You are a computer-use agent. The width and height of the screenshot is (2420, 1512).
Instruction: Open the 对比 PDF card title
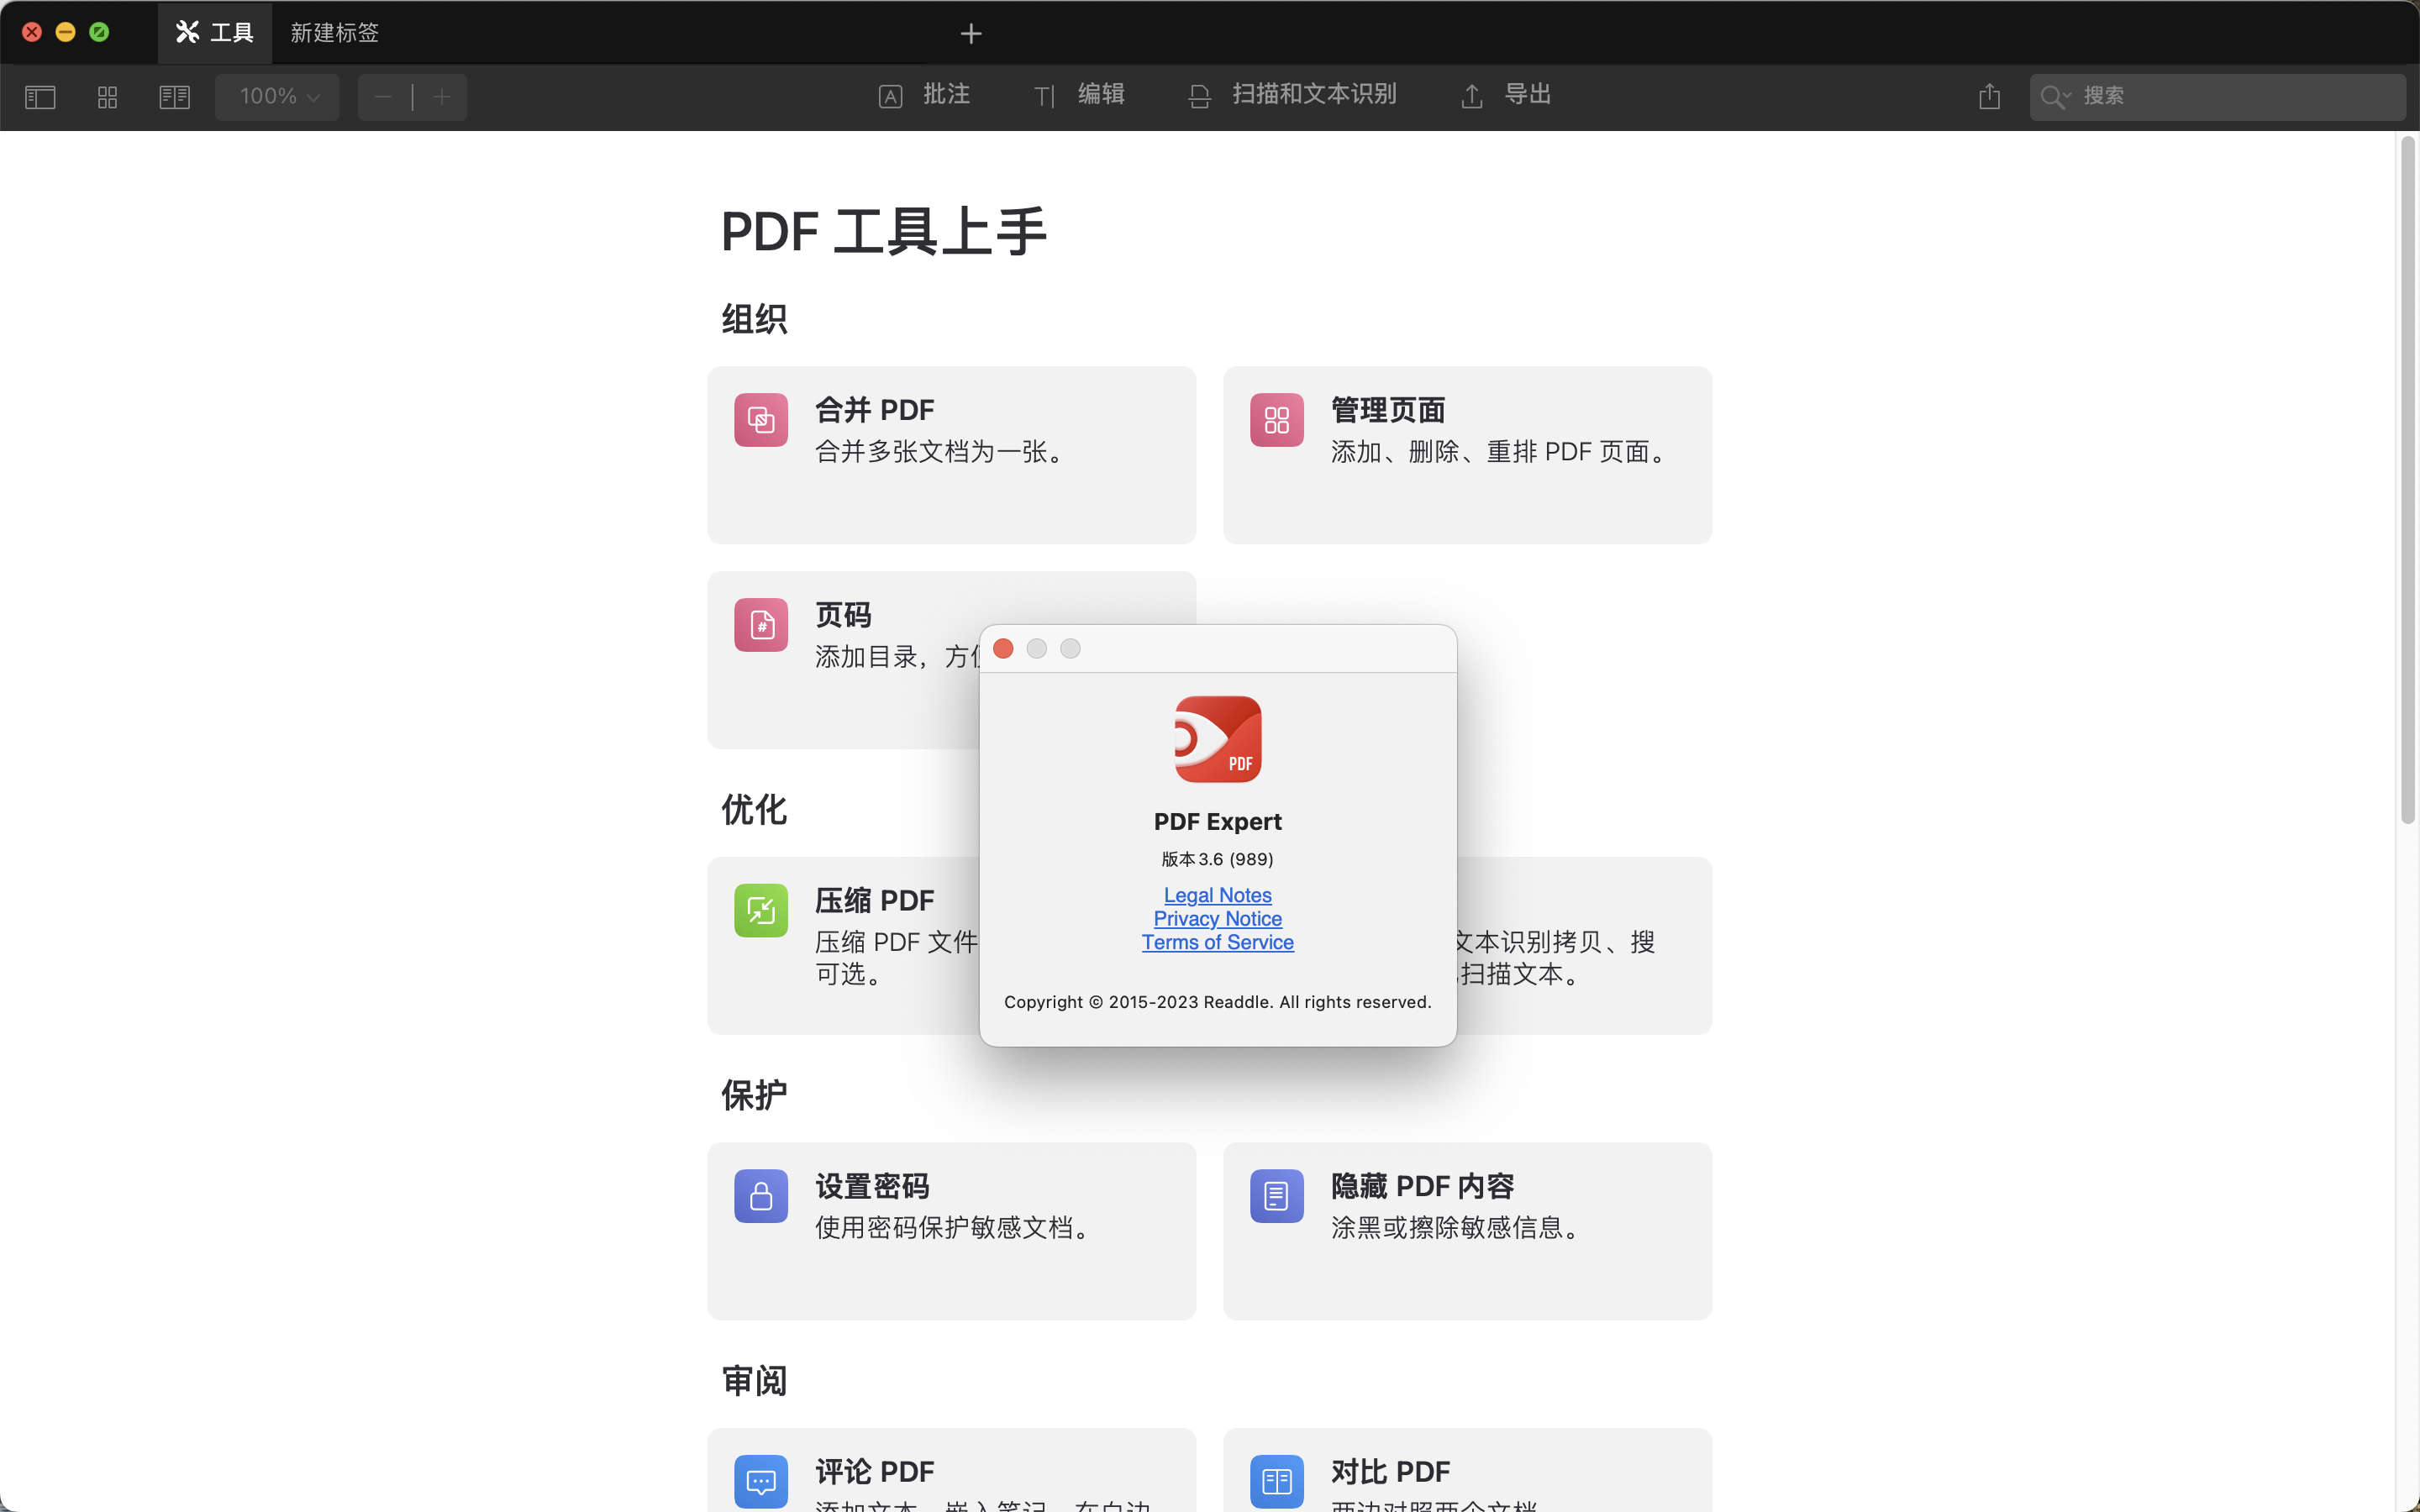coord(1390,1471)
